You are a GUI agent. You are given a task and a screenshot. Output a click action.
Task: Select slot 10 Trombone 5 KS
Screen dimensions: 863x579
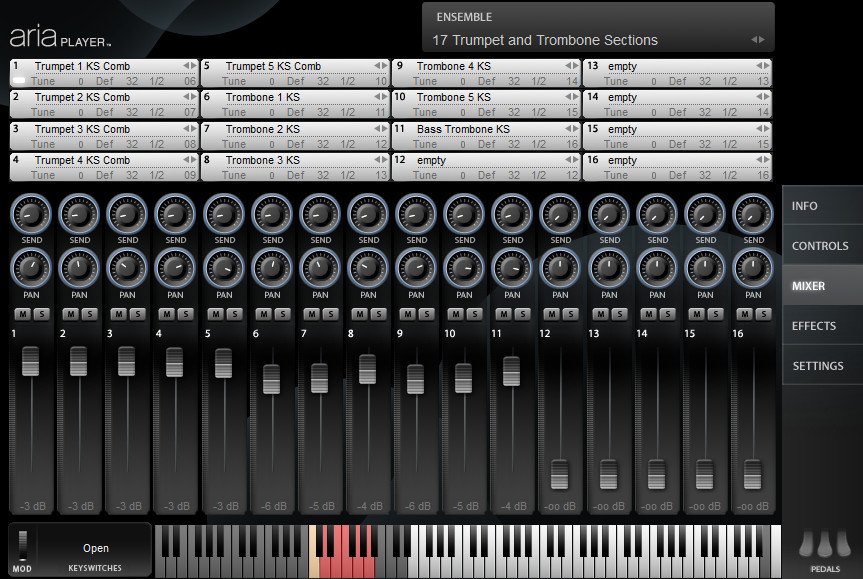[486, 104]
